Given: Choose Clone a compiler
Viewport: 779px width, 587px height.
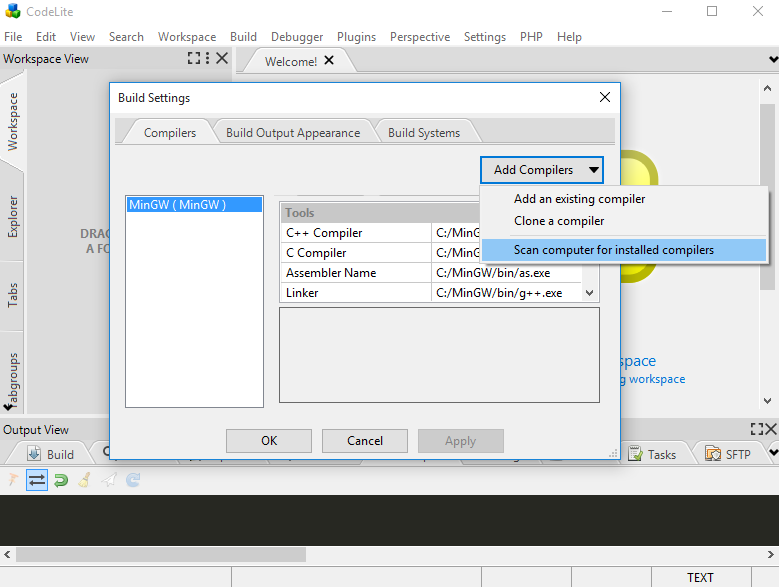Looking at the screenshot, I should point(624,220).
